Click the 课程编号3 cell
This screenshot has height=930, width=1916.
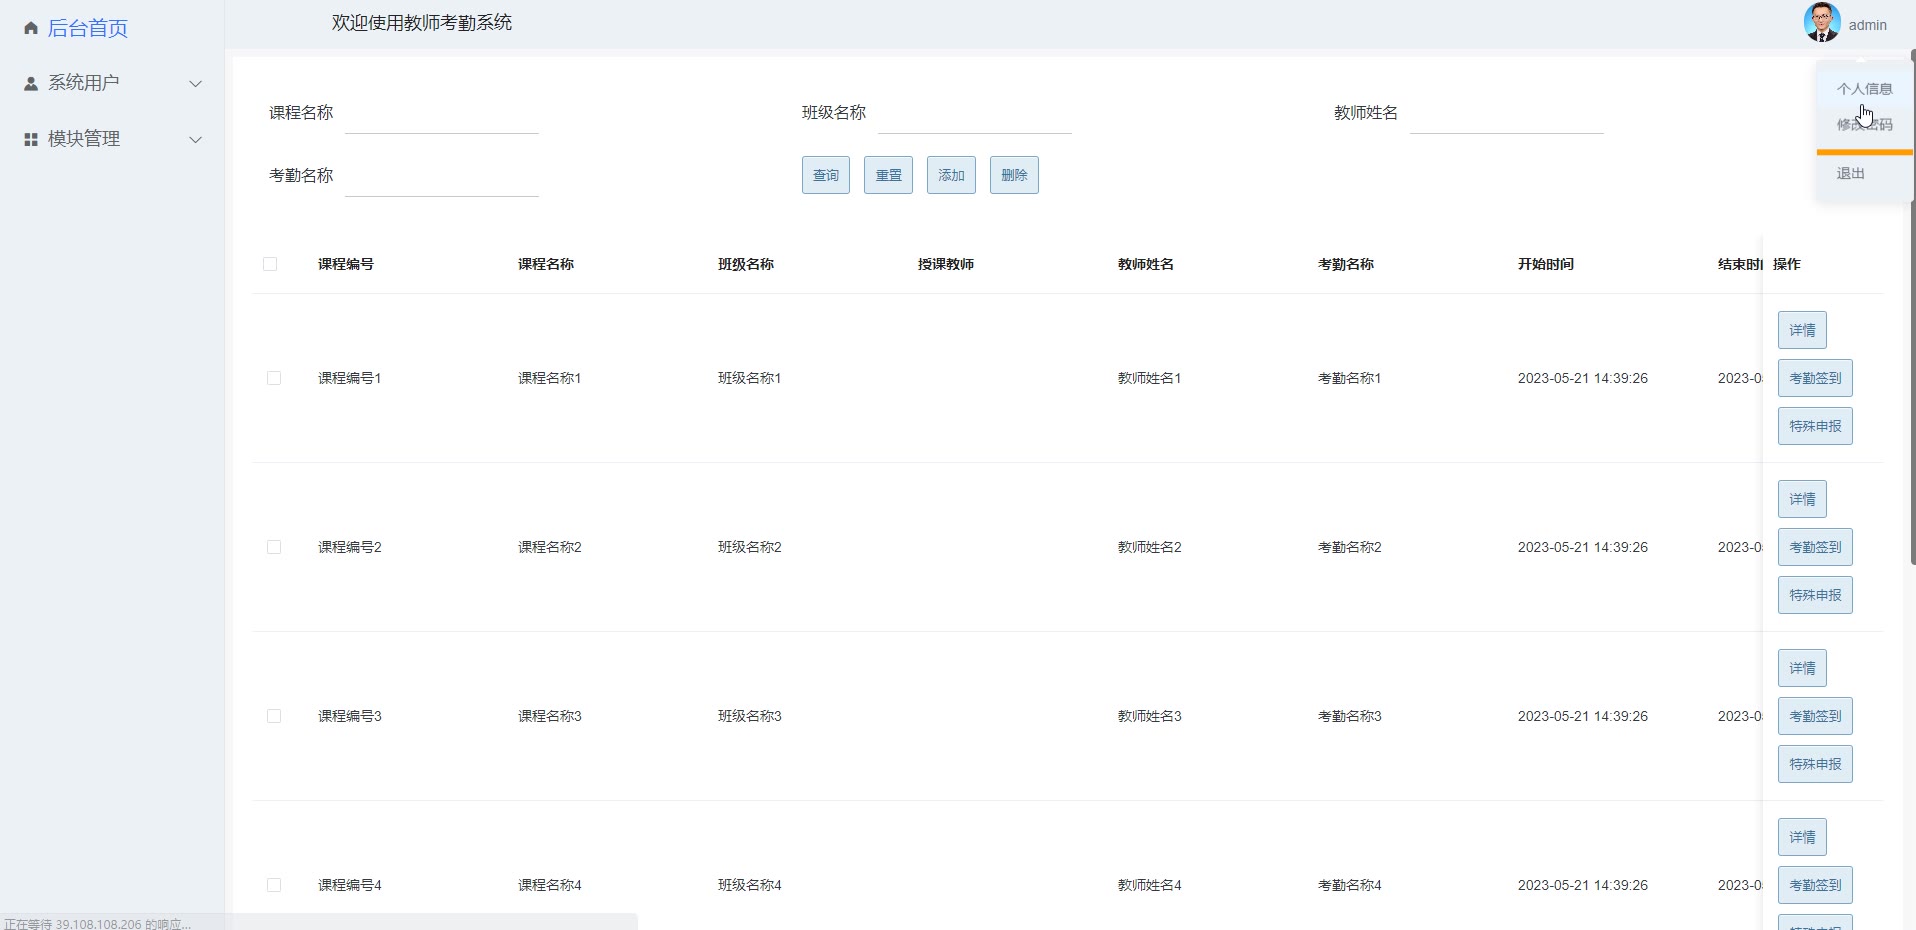tap(350, 716)
